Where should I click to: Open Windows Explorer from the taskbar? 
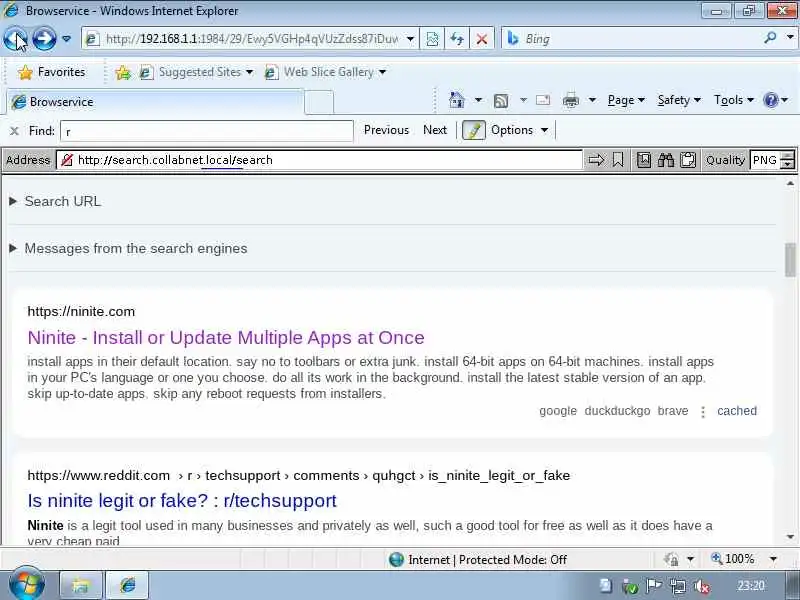81,585
